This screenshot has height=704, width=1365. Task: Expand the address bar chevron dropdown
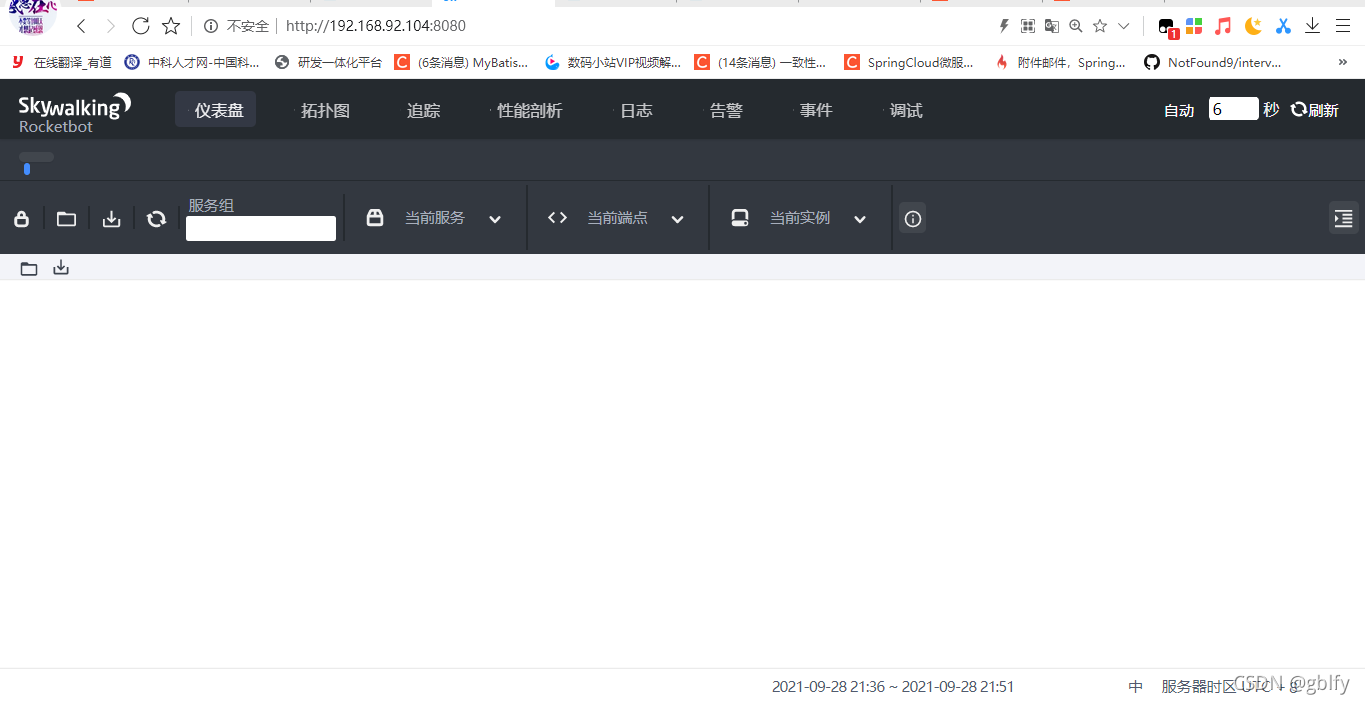click(1124, 26)
